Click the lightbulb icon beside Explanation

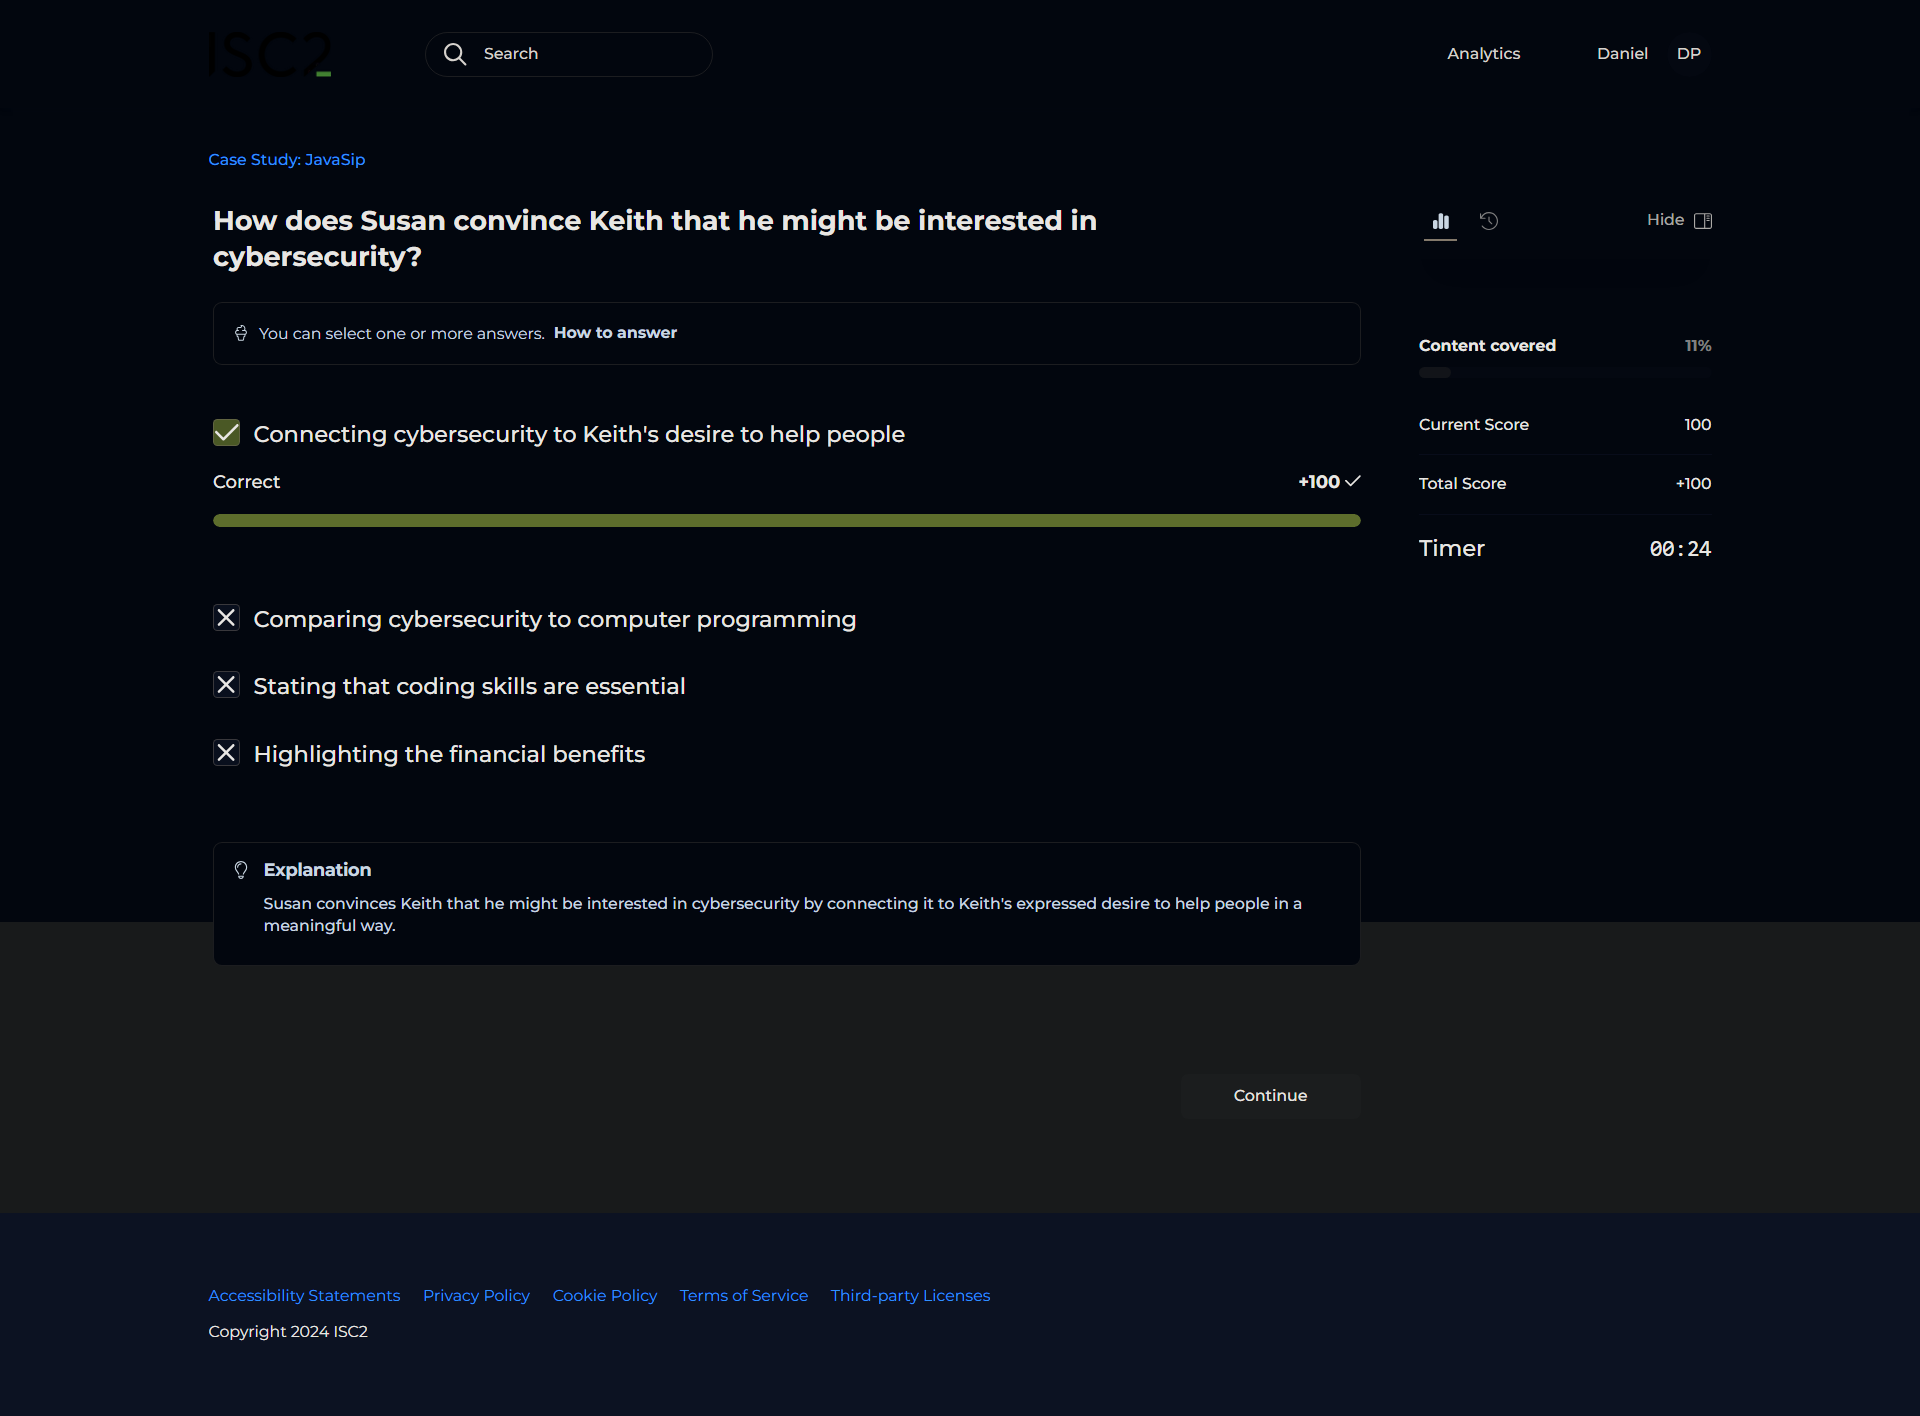(241, 870)
